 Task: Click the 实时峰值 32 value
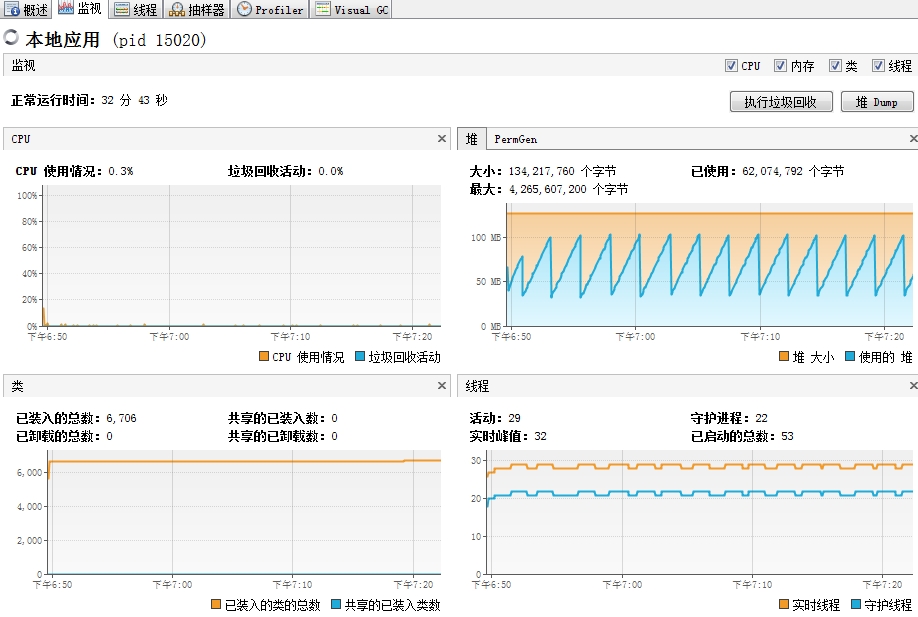540,436
